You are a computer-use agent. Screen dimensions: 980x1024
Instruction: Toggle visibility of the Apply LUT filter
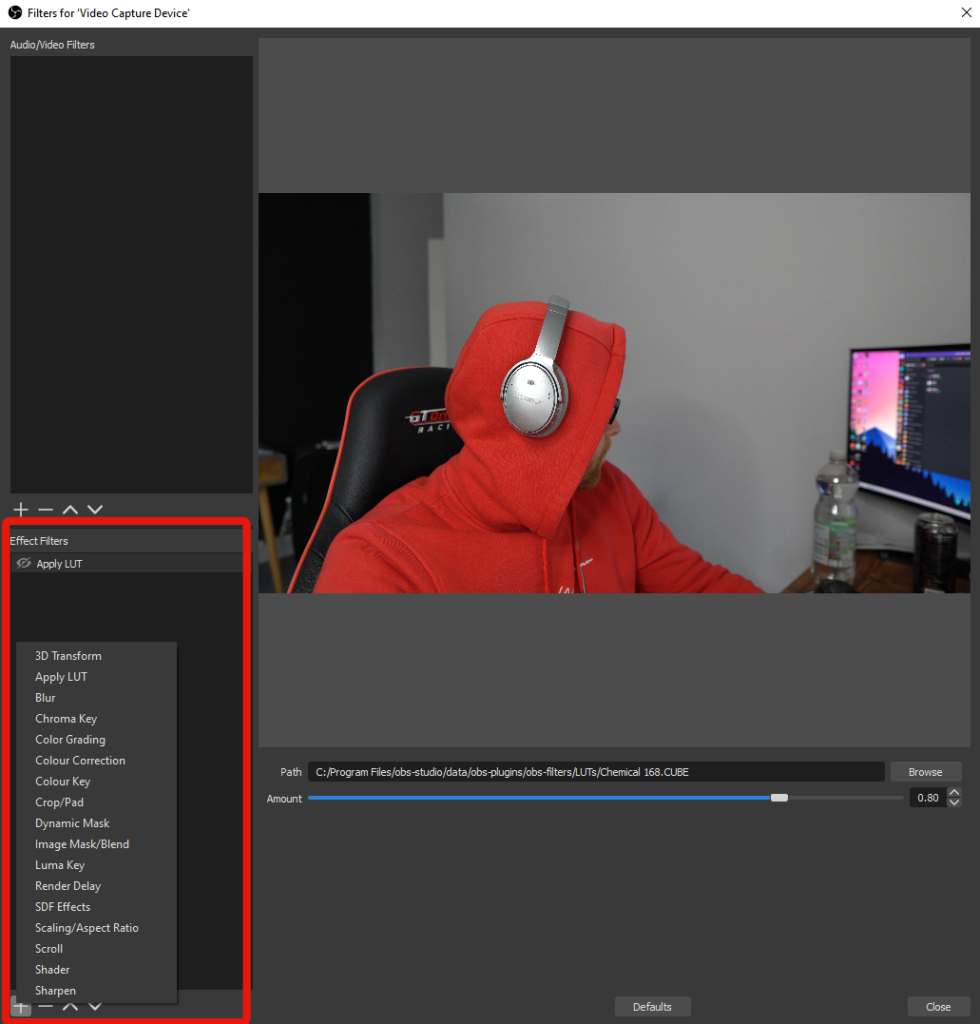click(23, 563)
